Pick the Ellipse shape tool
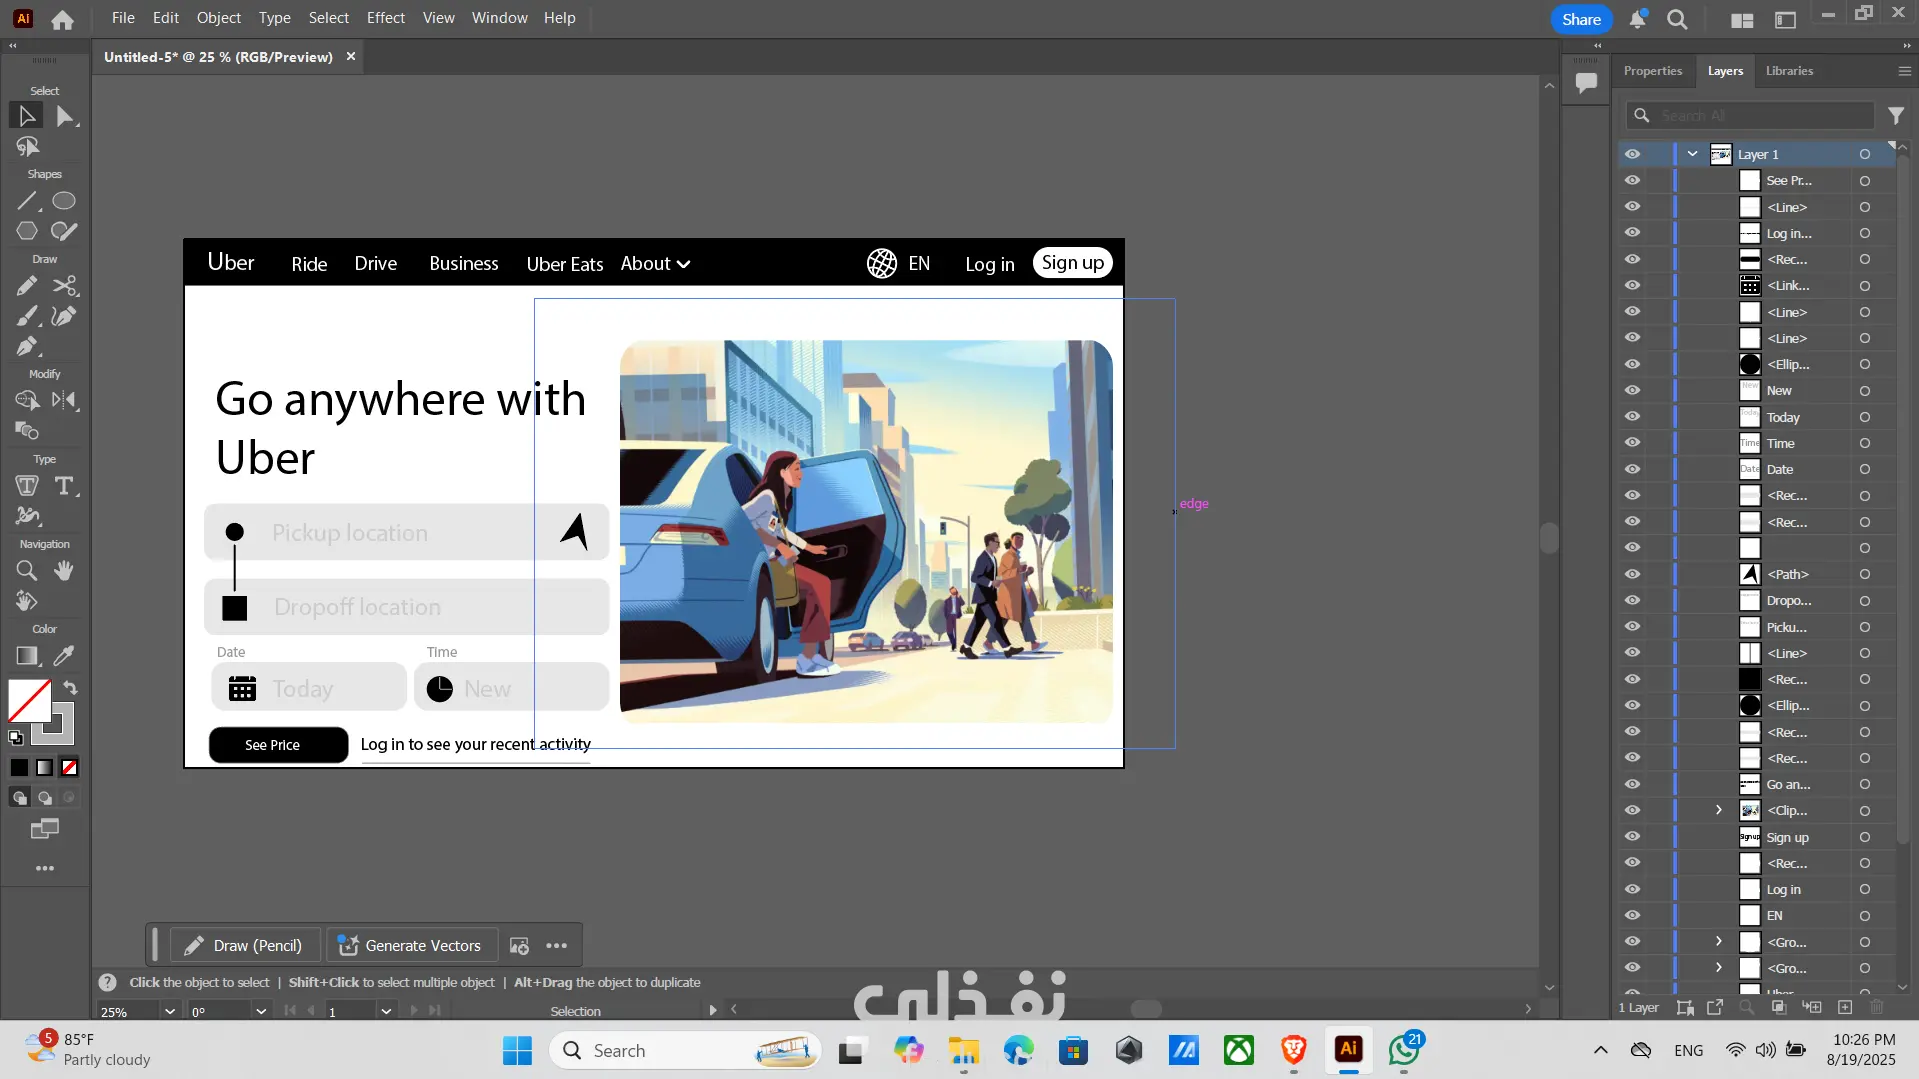The image size is (1919, 1079). (x=64, y=201)
